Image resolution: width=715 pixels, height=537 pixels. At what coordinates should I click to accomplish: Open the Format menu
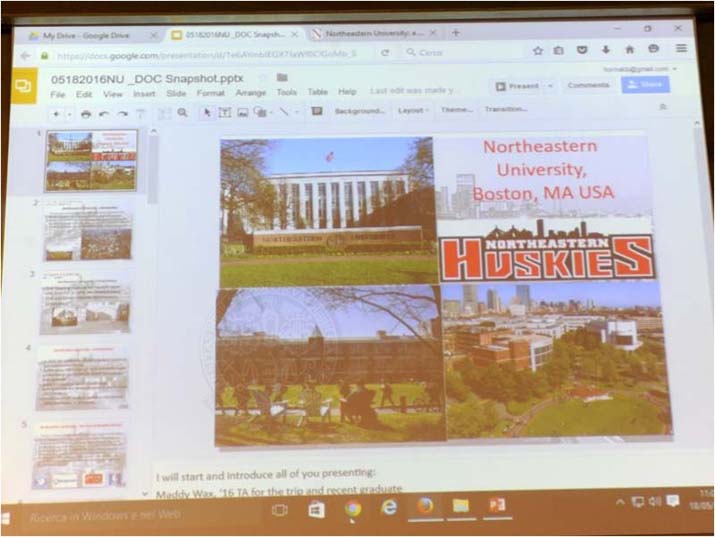(211, 93)
